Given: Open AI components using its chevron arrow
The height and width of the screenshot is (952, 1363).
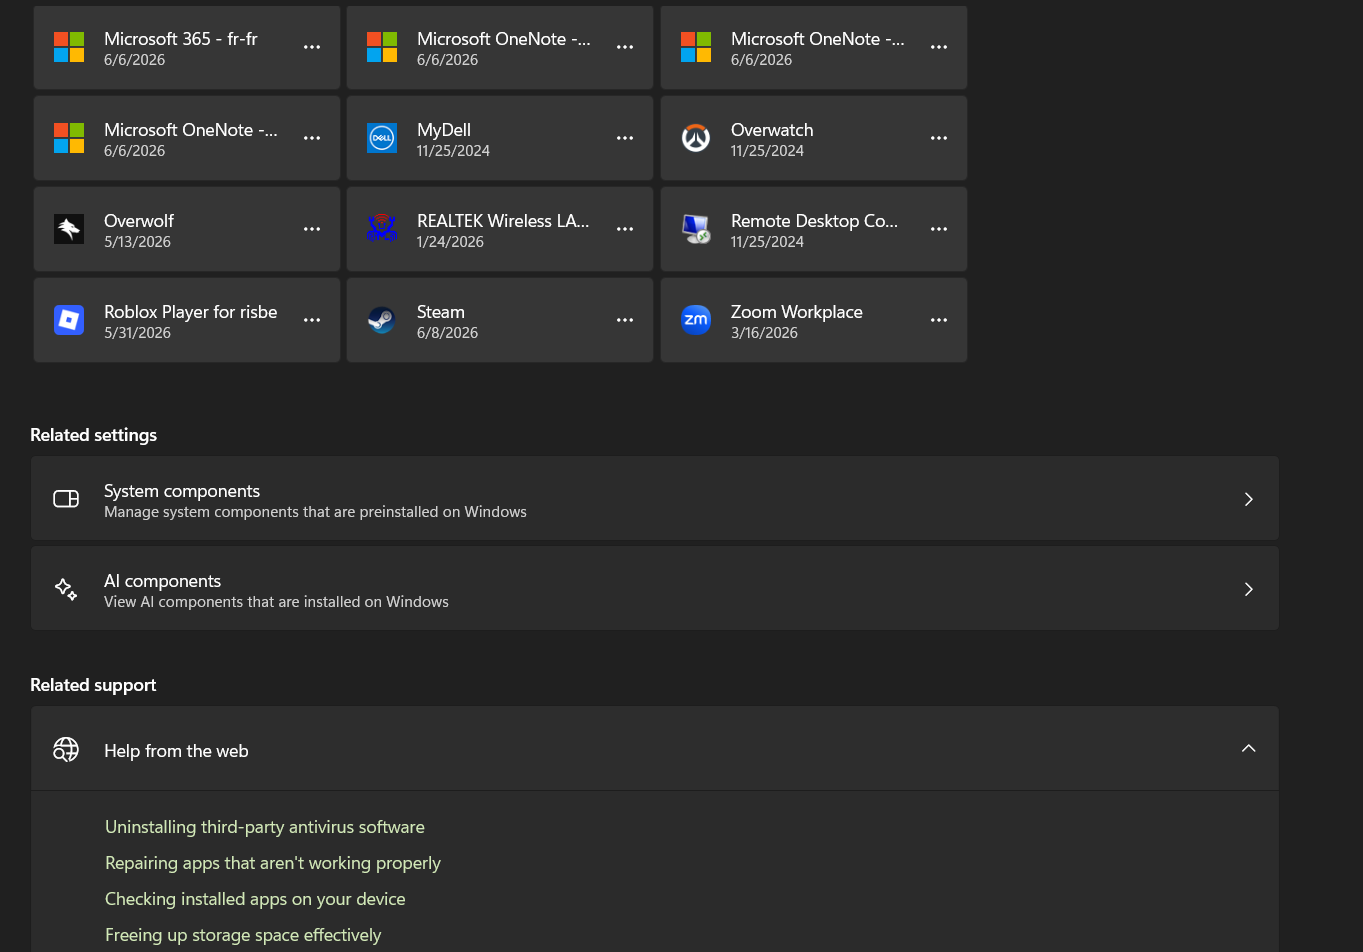Looking at the screenshot, I should [x=1248, y=589].
